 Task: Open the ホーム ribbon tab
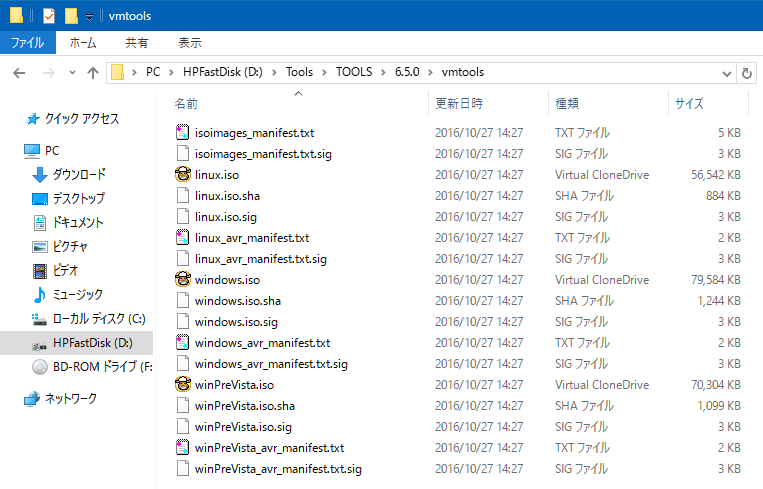click(83, 43)
